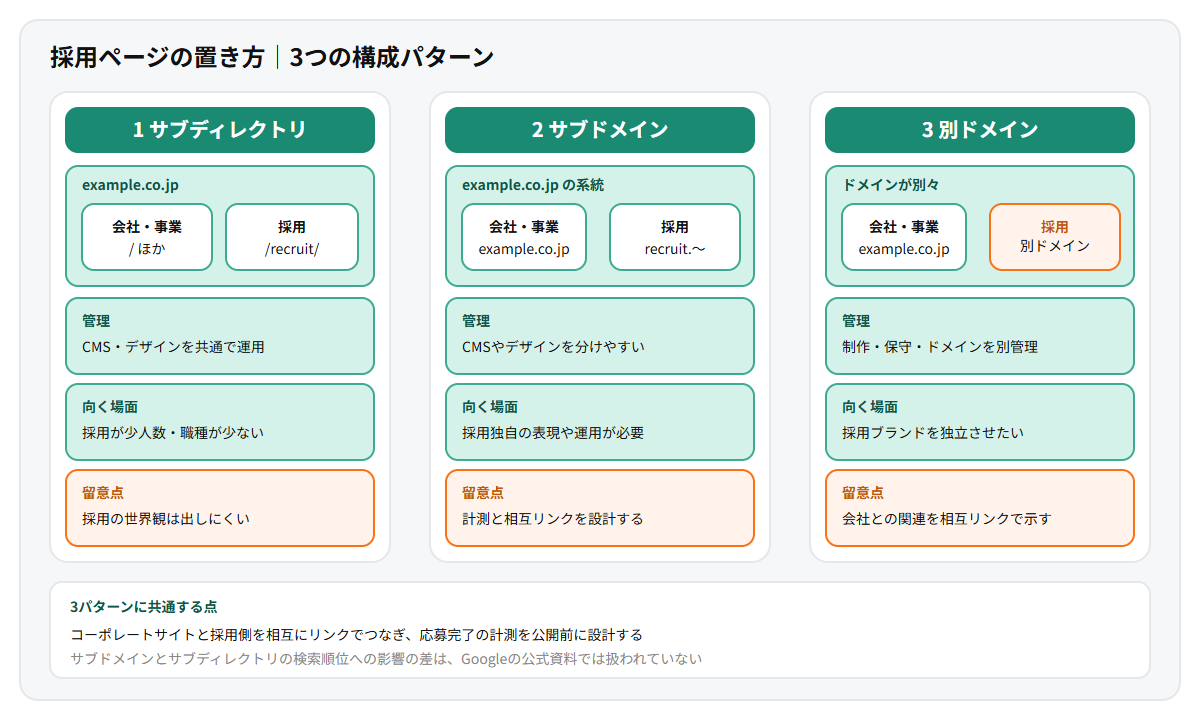Click the text 計測と相互リンクを設計する

(x=553, y=519)
